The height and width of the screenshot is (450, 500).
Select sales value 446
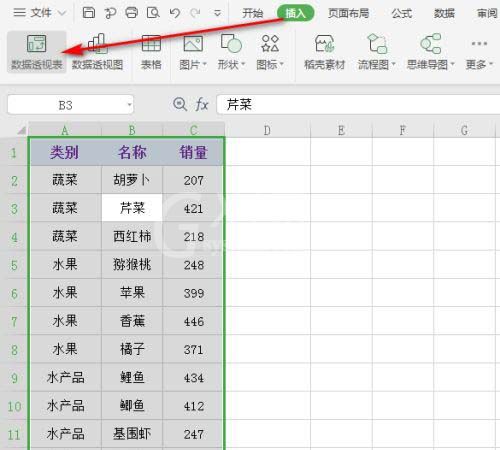pos(193,321)
